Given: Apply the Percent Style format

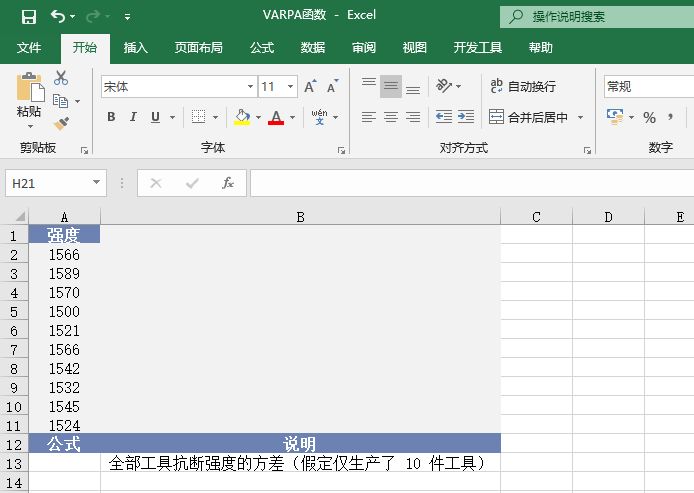Looking at the screenshot, I should [649, 118].
